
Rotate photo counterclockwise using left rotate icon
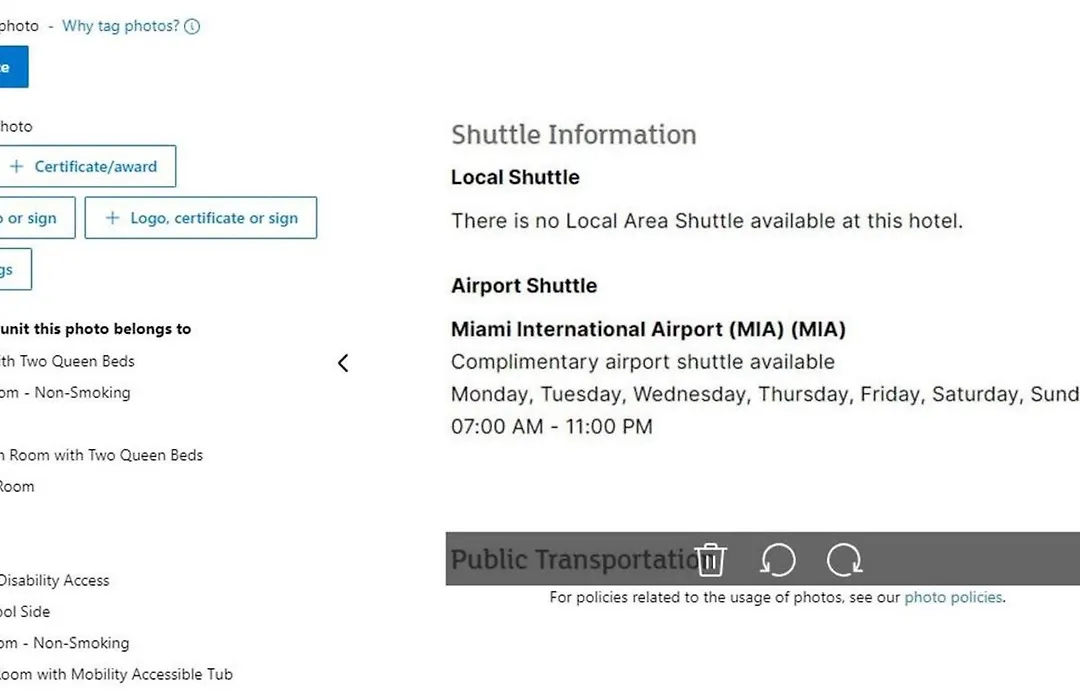point(778,559)
